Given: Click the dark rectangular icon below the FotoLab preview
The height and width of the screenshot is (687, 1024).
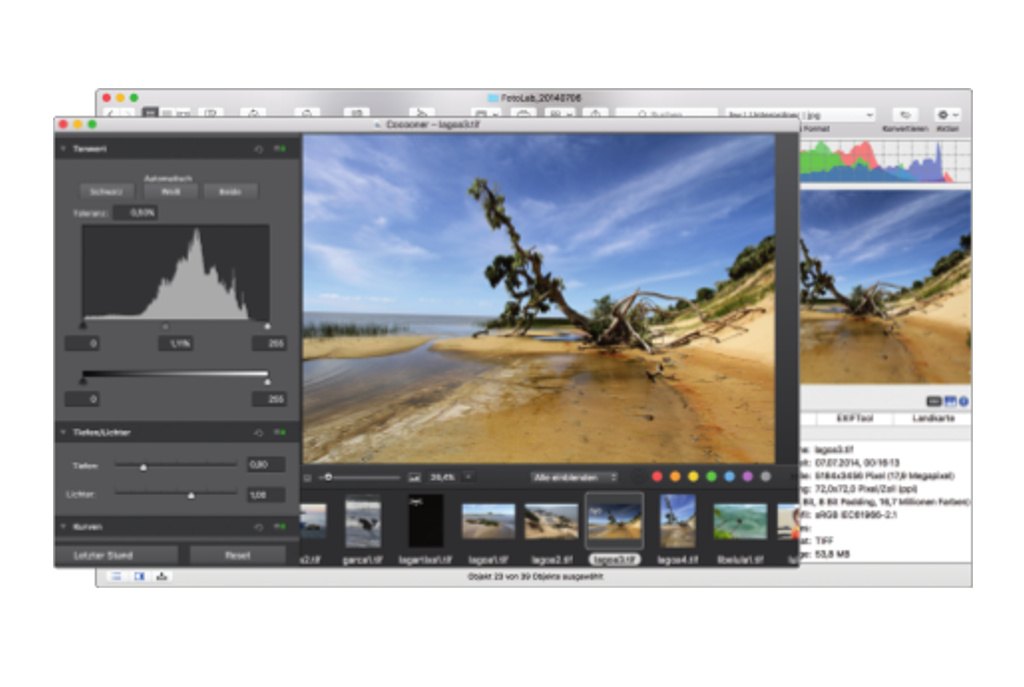Looking at the screenshot, I should 934,402.
